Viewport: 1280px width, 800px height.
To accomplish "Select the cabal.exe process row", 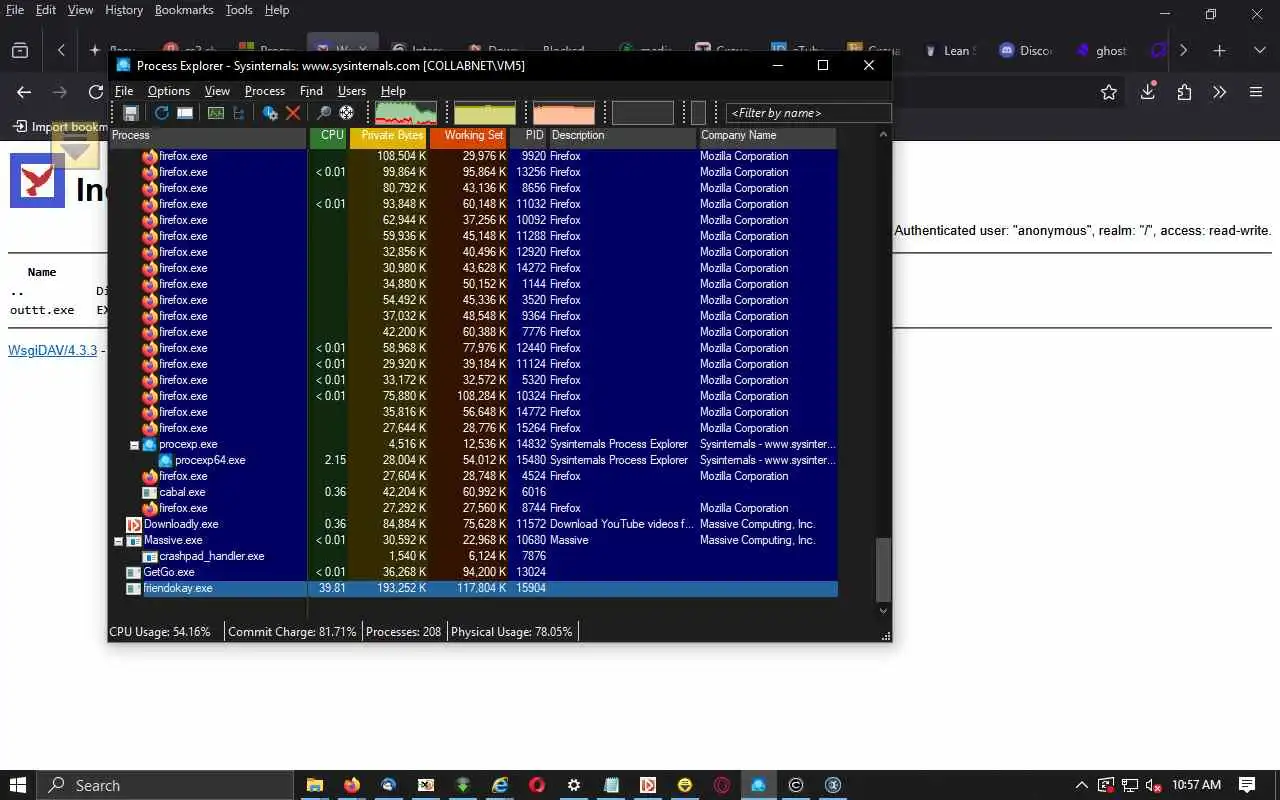I will (x=473, y=492).
